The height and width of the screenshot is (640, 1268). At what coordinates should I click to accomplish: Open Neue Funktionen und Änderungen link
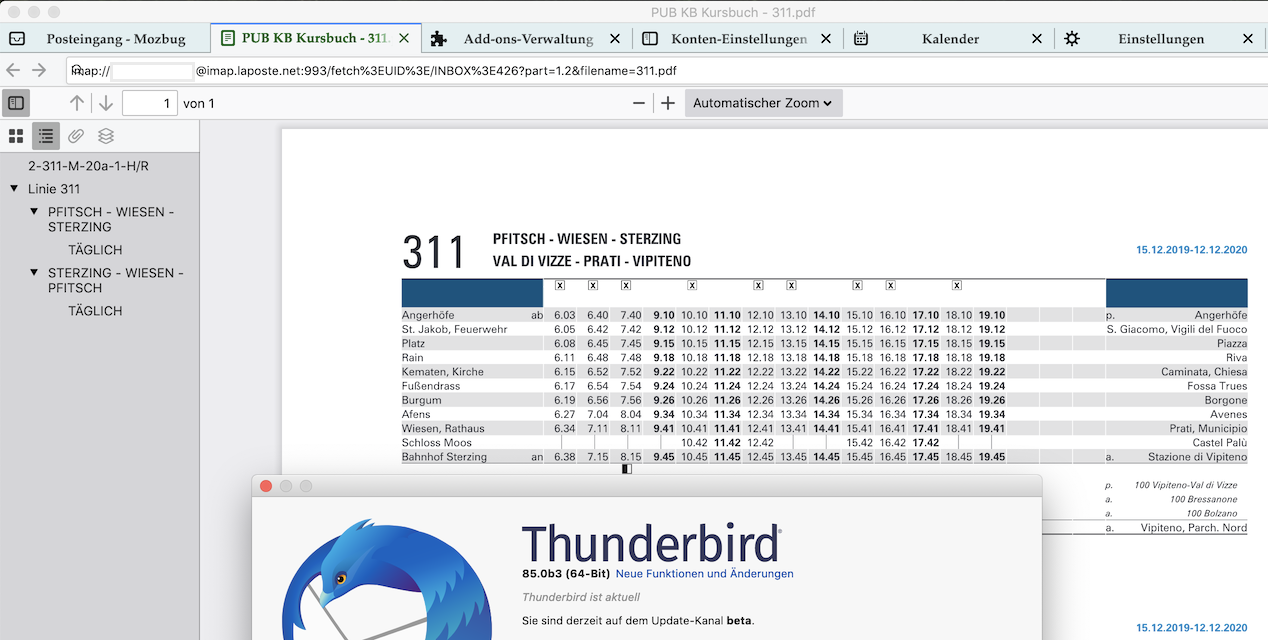pyautogui.click(x=704, y=574)
